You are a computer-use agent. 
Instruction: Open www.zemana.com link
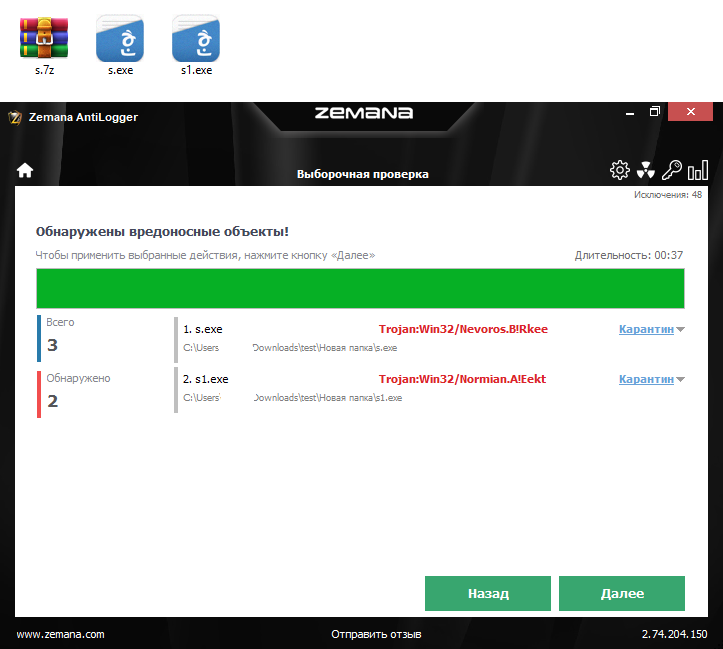click(60, 634)
